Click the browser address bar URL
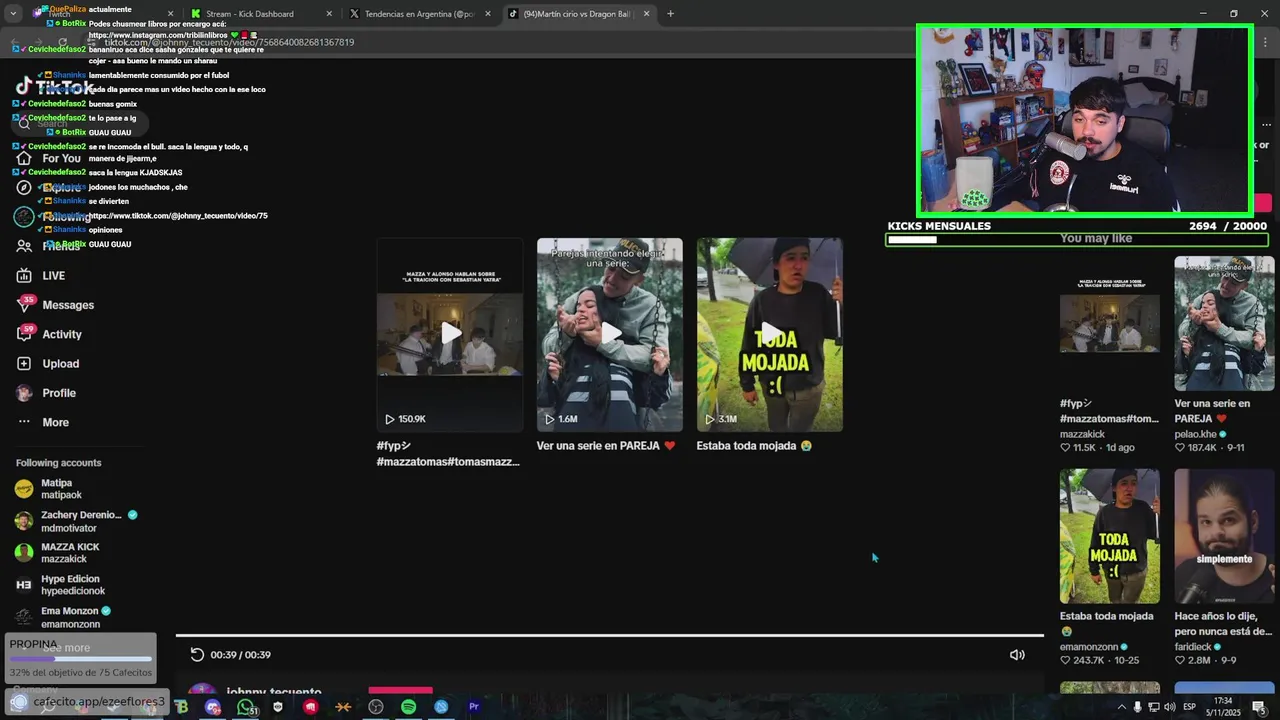The width and height of the screenshot is (1280, 720). point(229,42)
